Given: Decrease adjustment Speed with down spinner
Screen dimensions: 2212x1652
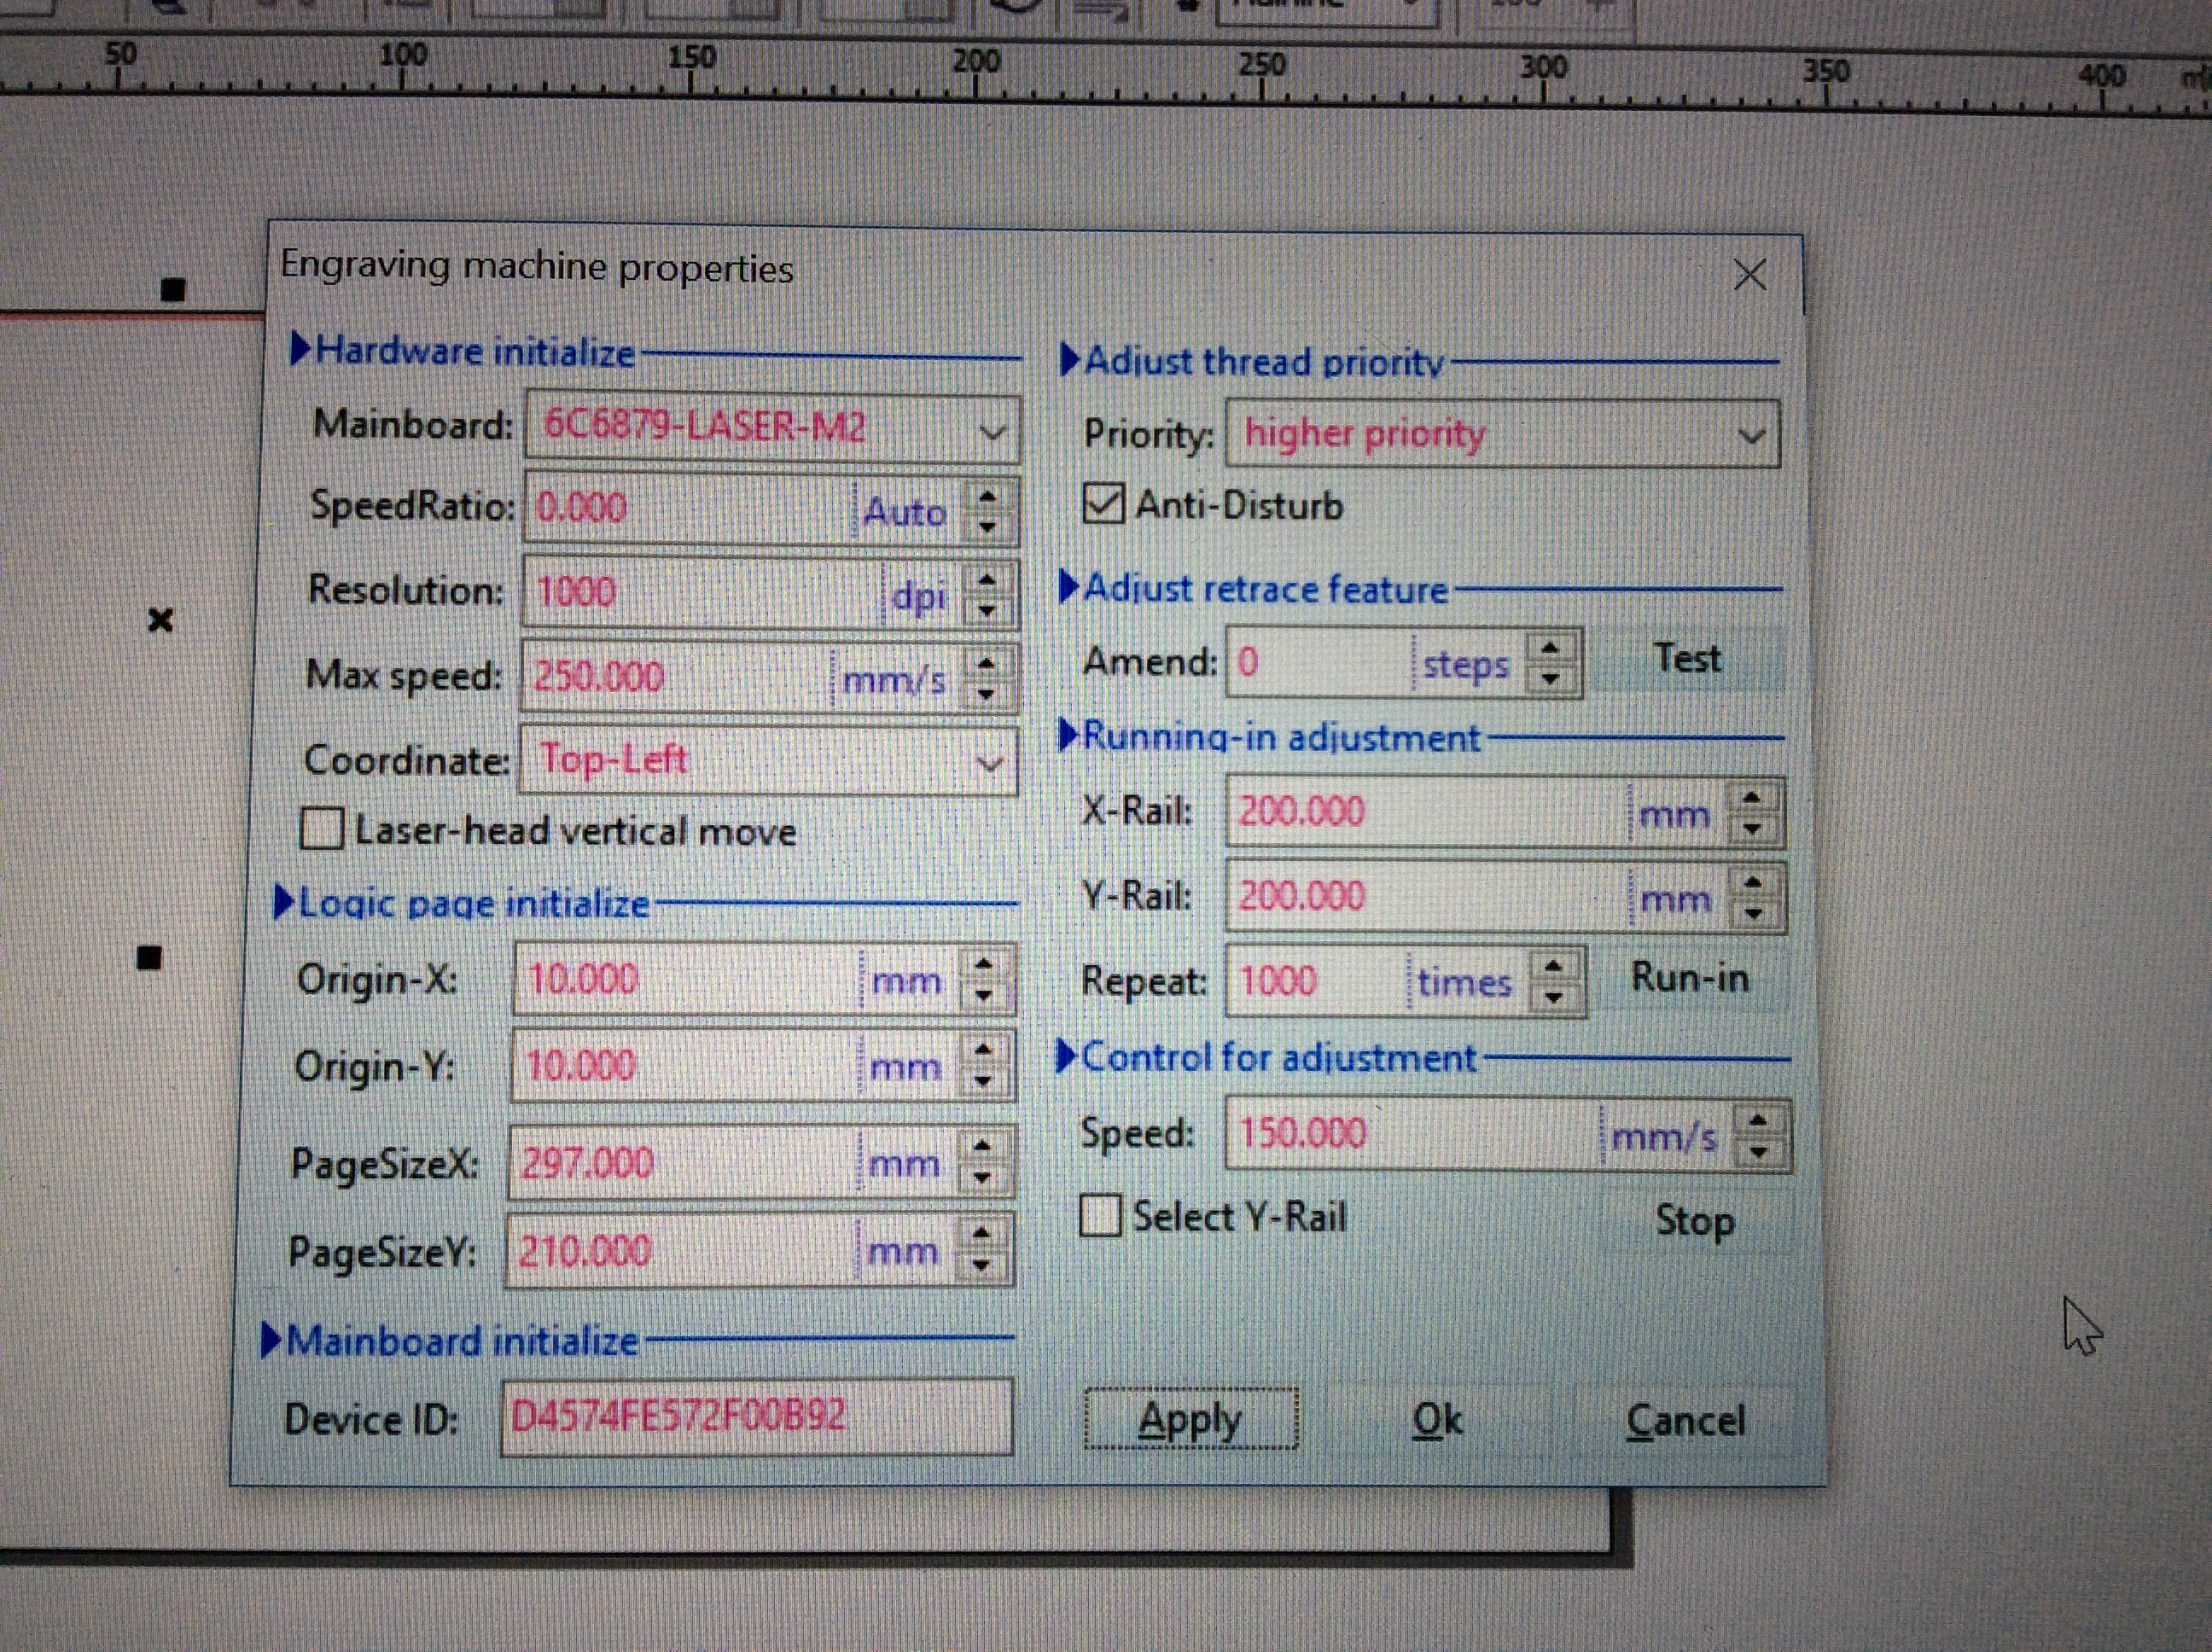Looking at the screenshot, I should pos(1759,1152).
